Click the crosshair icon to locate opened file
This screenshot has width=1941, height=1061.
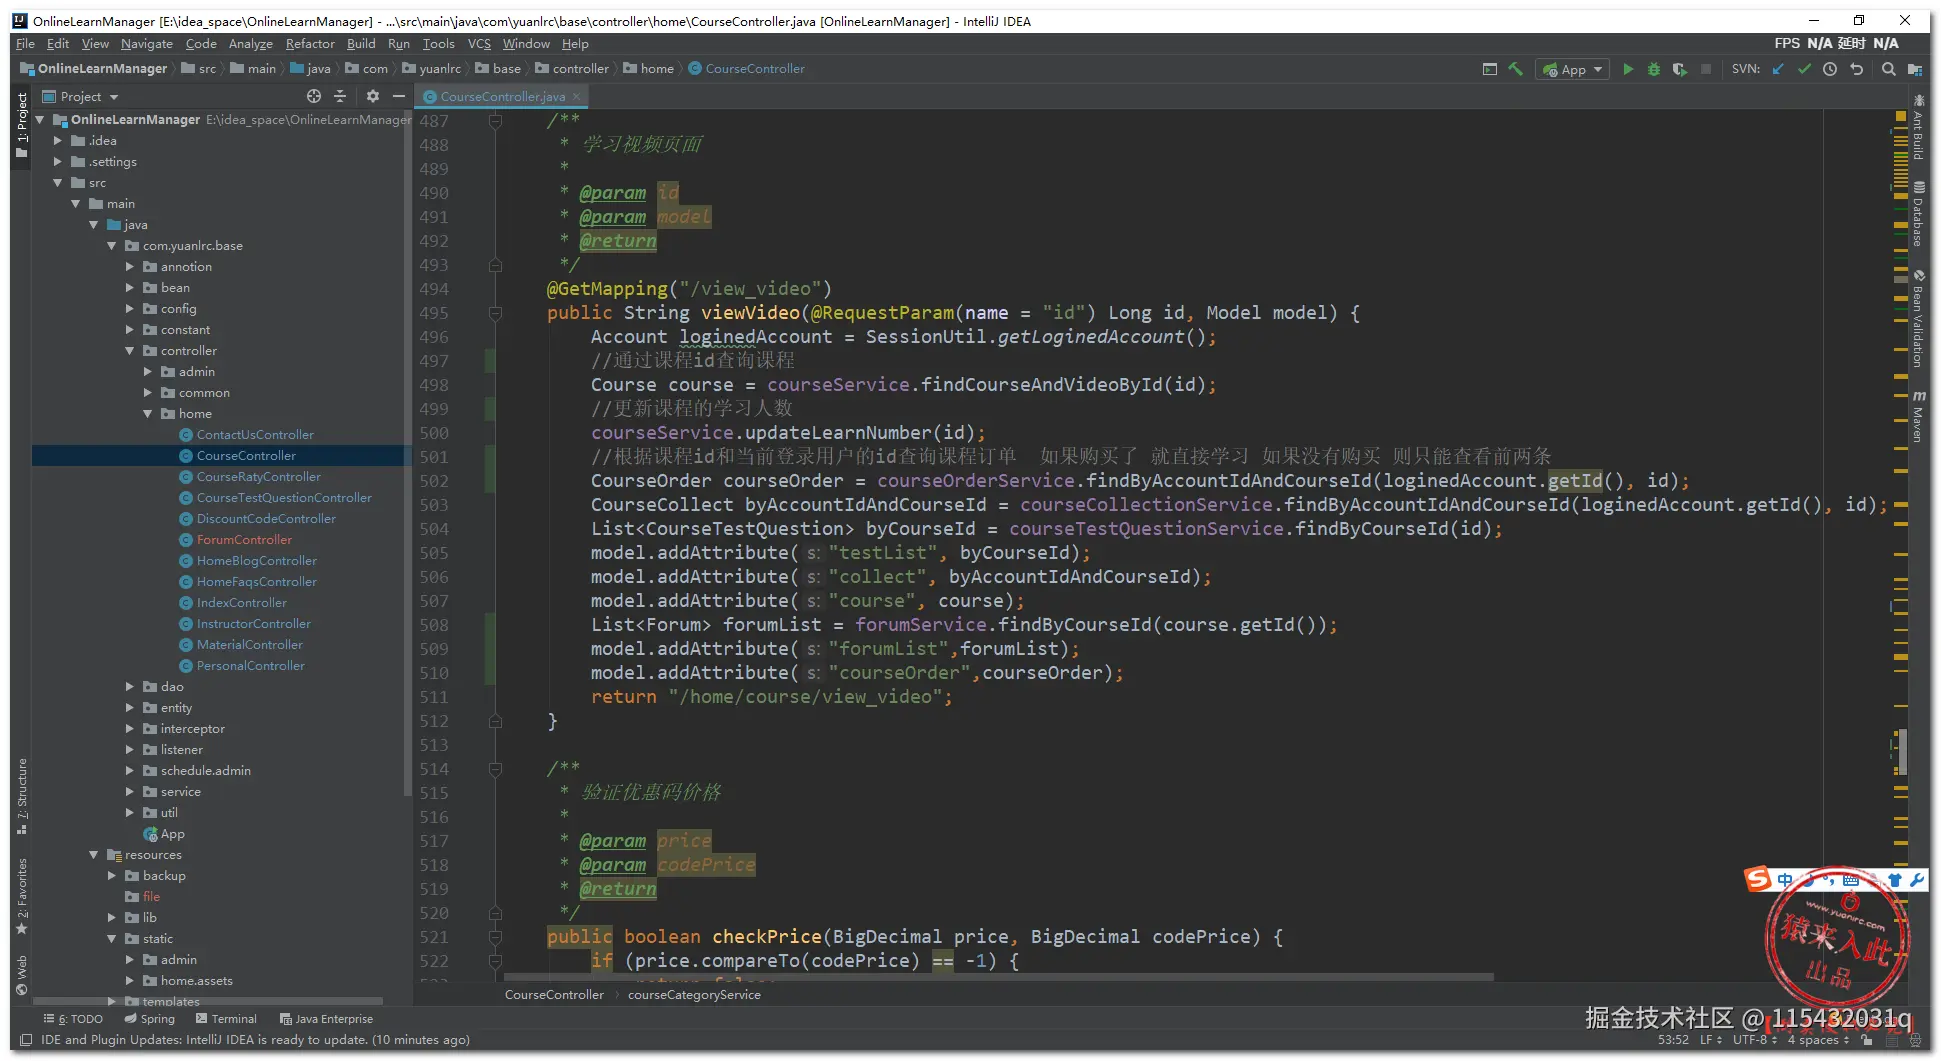(314, 96)
